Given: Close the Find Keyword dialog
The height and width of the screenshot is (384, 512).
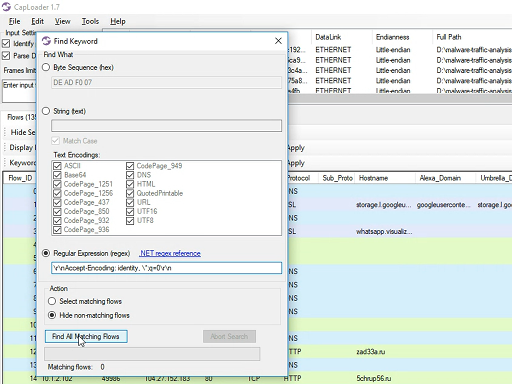Looking at the screenshot, I should click(278, 41).
